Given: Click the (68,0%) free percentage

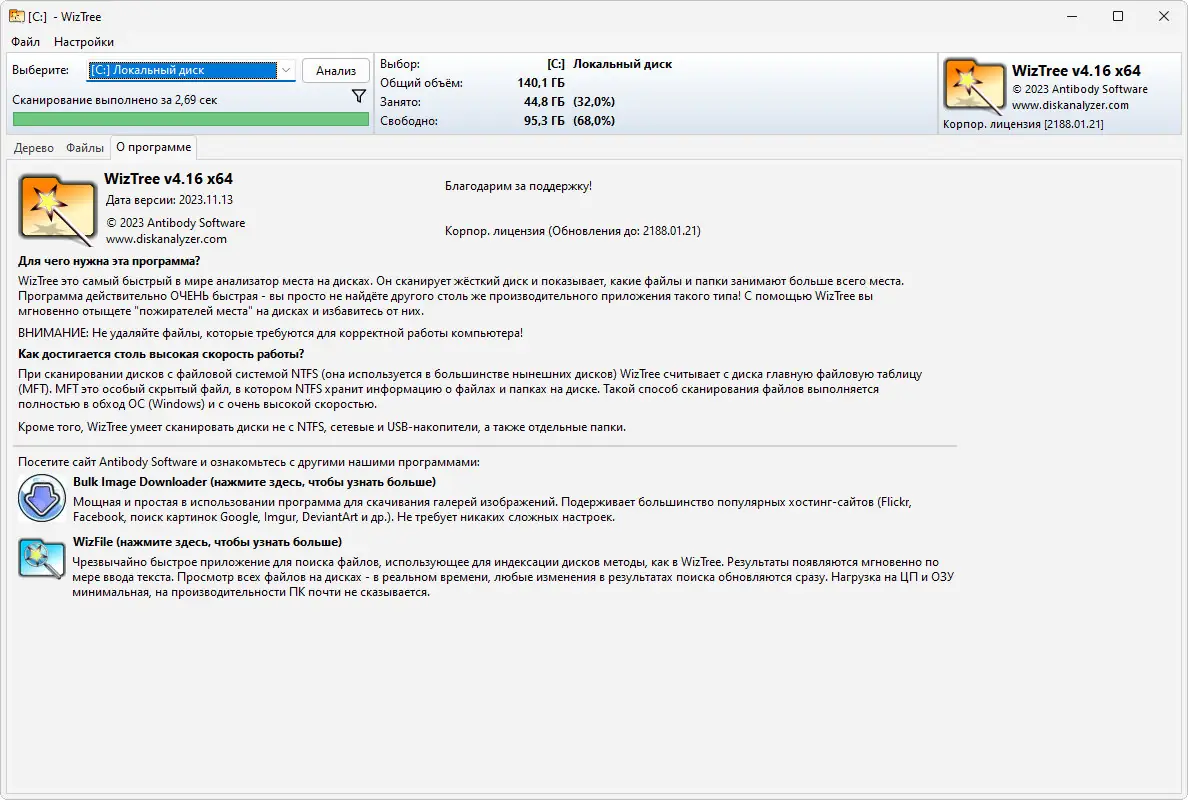Looking at the screenshot, I should 594,120.
